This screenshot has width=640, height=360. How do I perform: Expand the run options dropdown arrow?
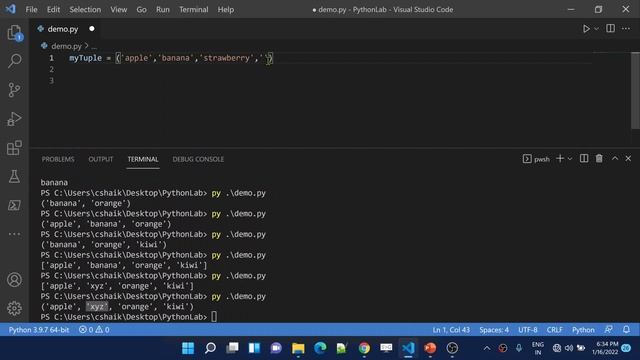(596, 29)
